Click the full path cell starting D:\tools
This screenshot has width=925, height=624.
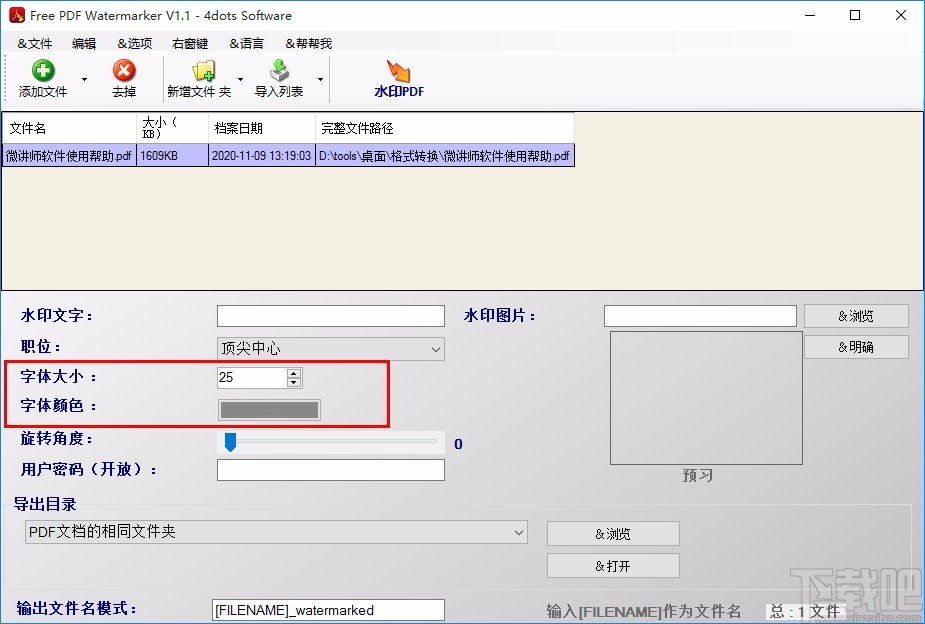click(445, 156)
